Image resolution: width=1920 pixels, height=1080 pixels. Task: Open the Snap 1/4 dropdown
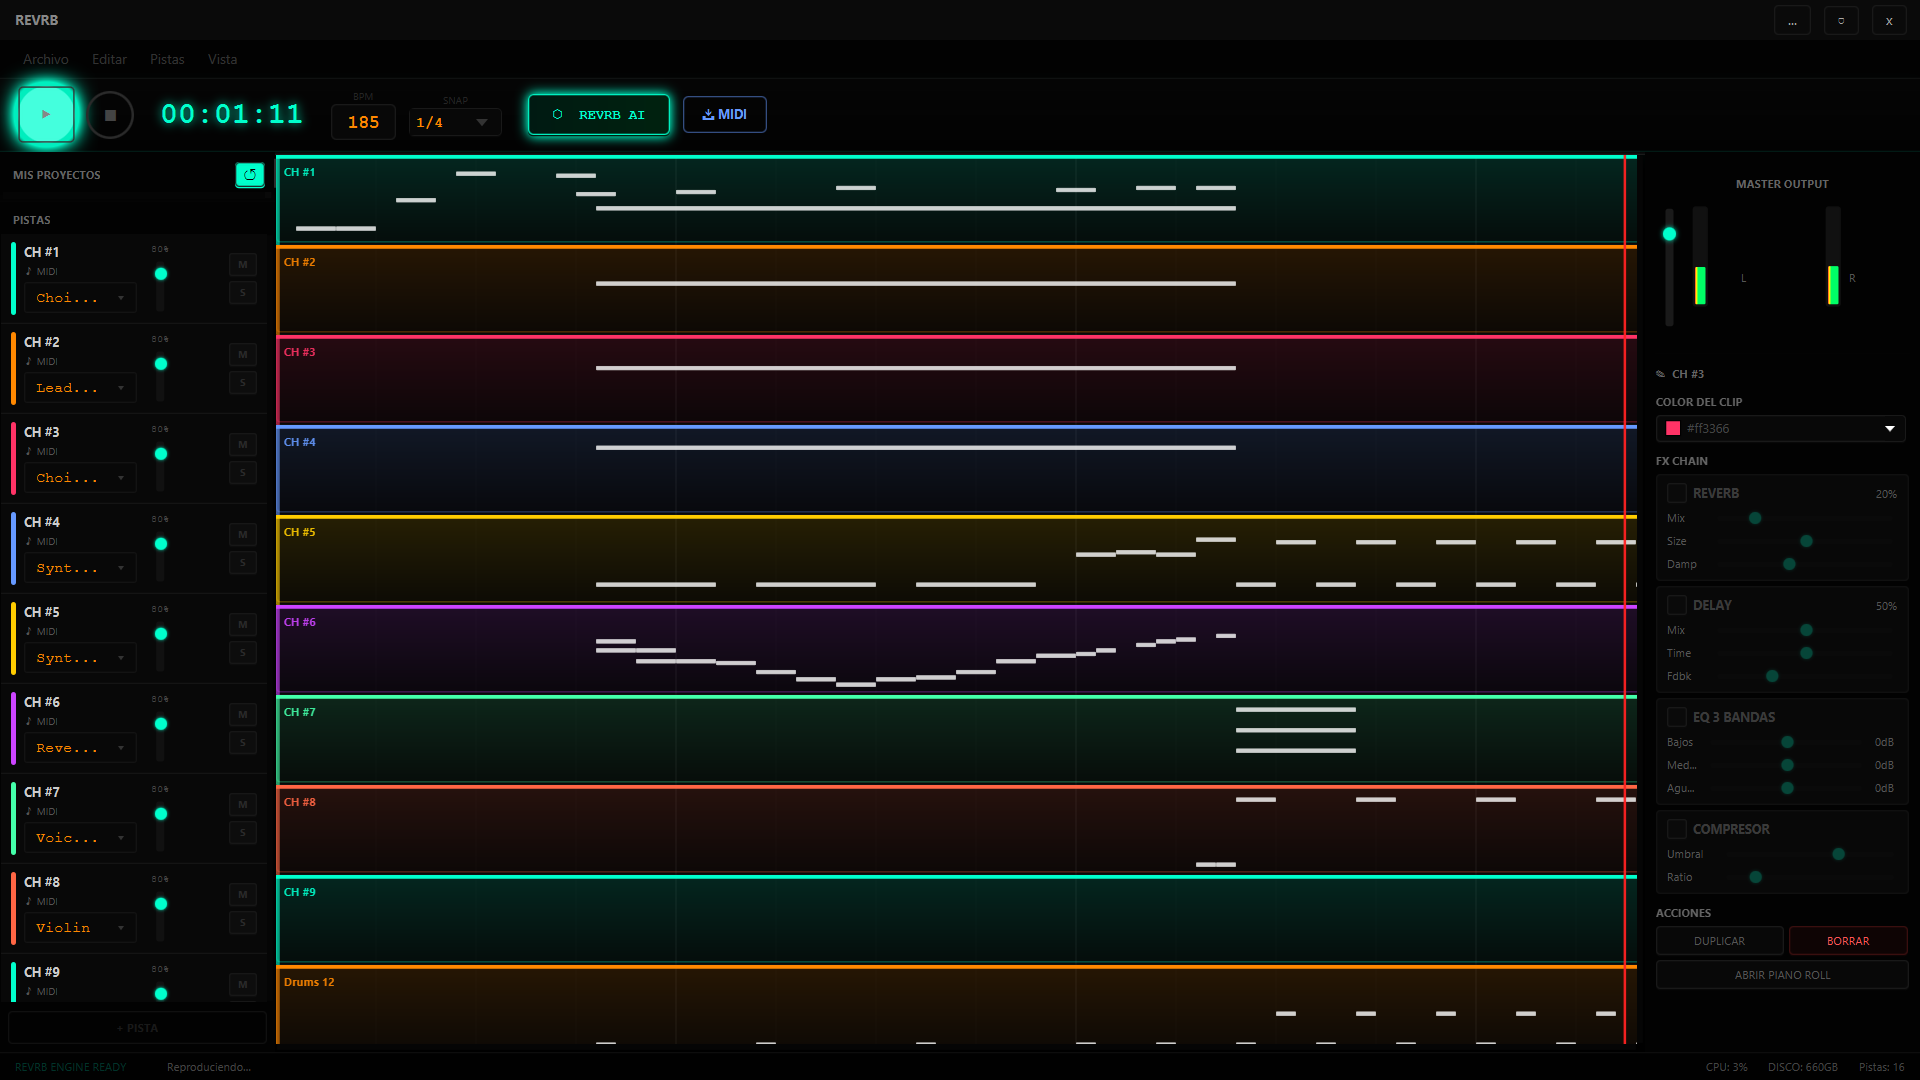pyautogui.click(x=455, y=122)
